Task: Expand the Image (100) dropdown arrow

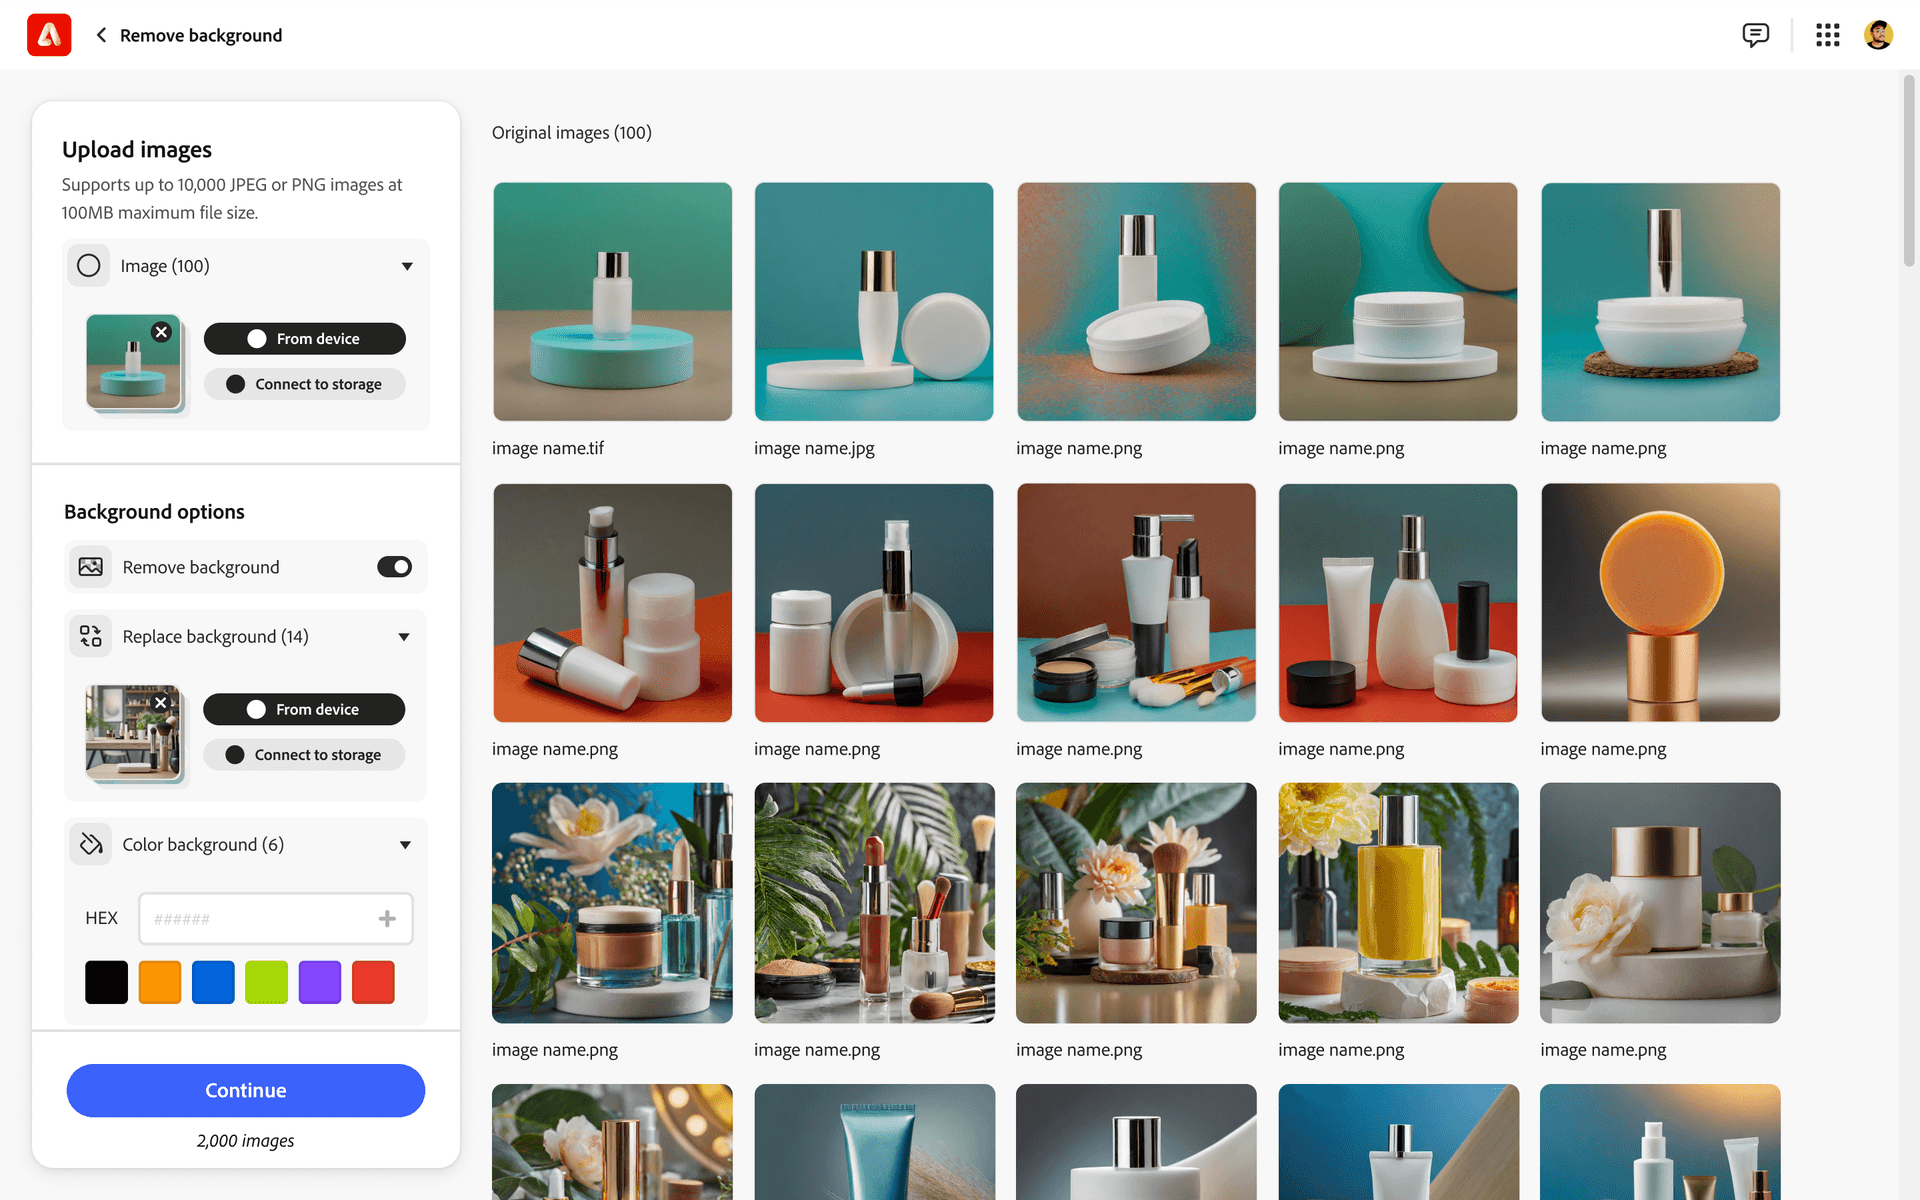Action: tap(407, 266)
